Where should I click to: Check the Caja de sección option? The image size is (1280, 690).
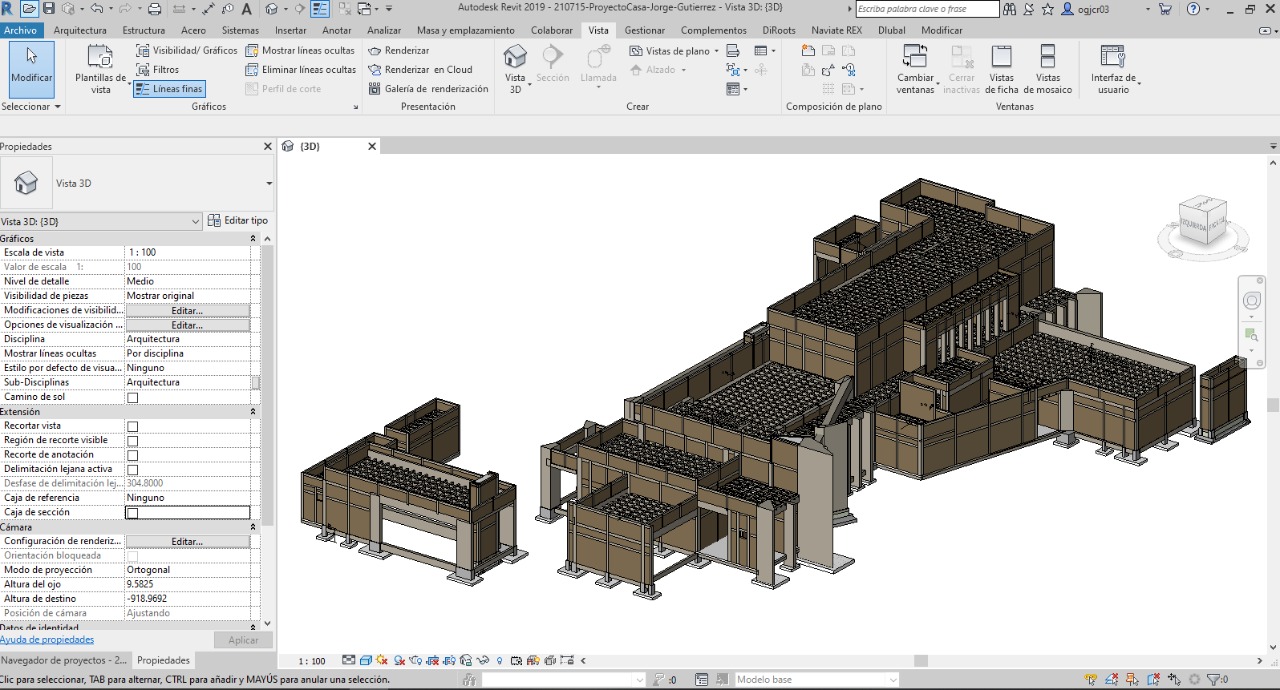(132, 511)
